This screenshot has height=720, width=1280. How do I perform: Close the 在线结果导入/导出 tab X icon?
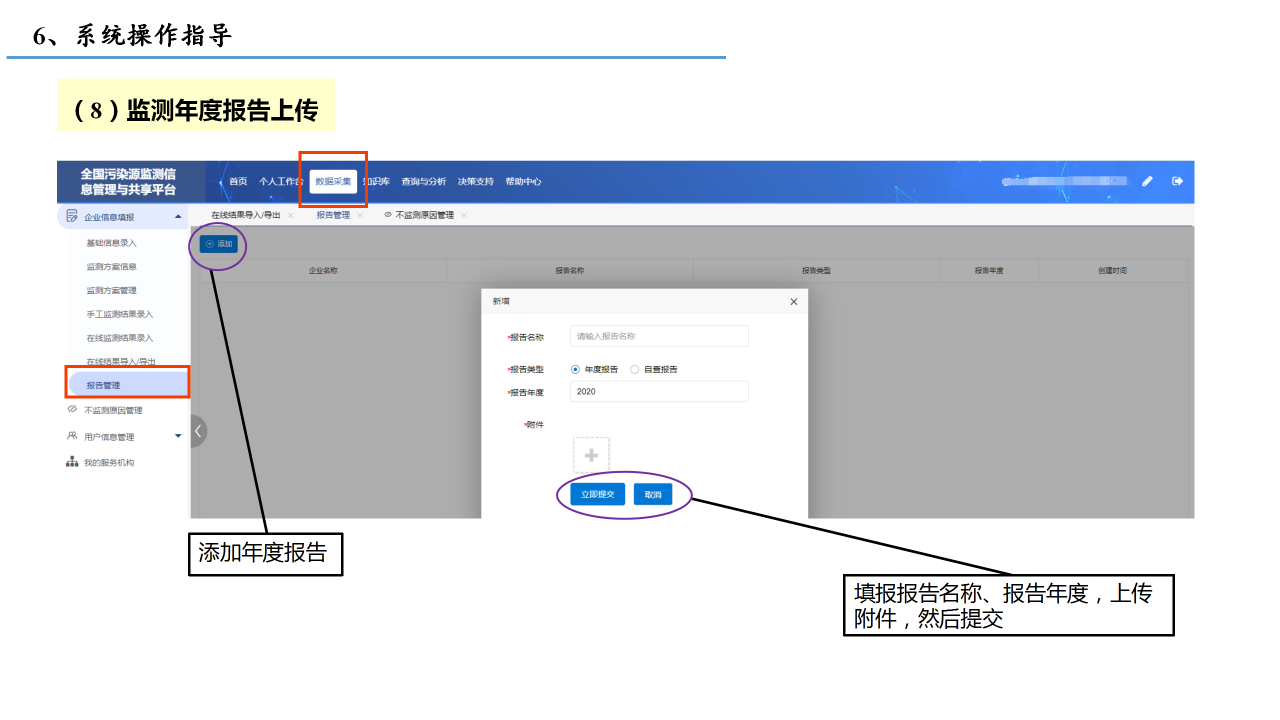(290, 215)
